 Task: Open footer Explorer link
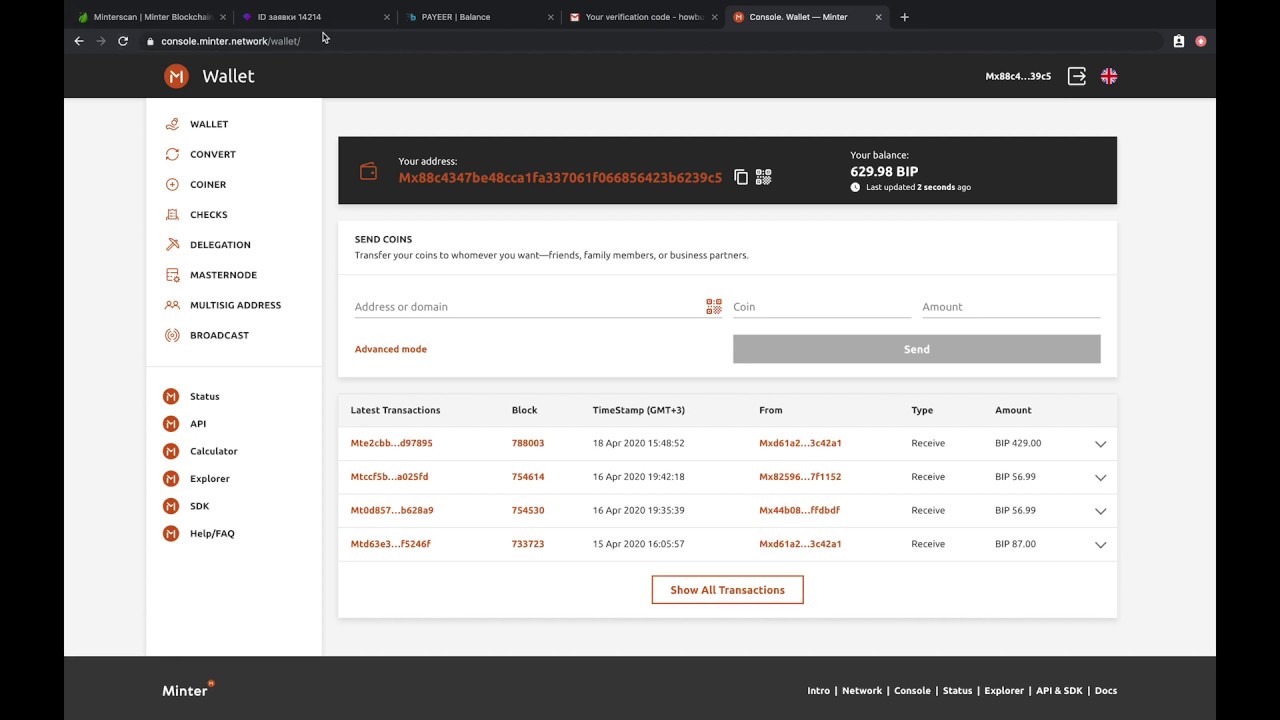tap(1004, 691)
